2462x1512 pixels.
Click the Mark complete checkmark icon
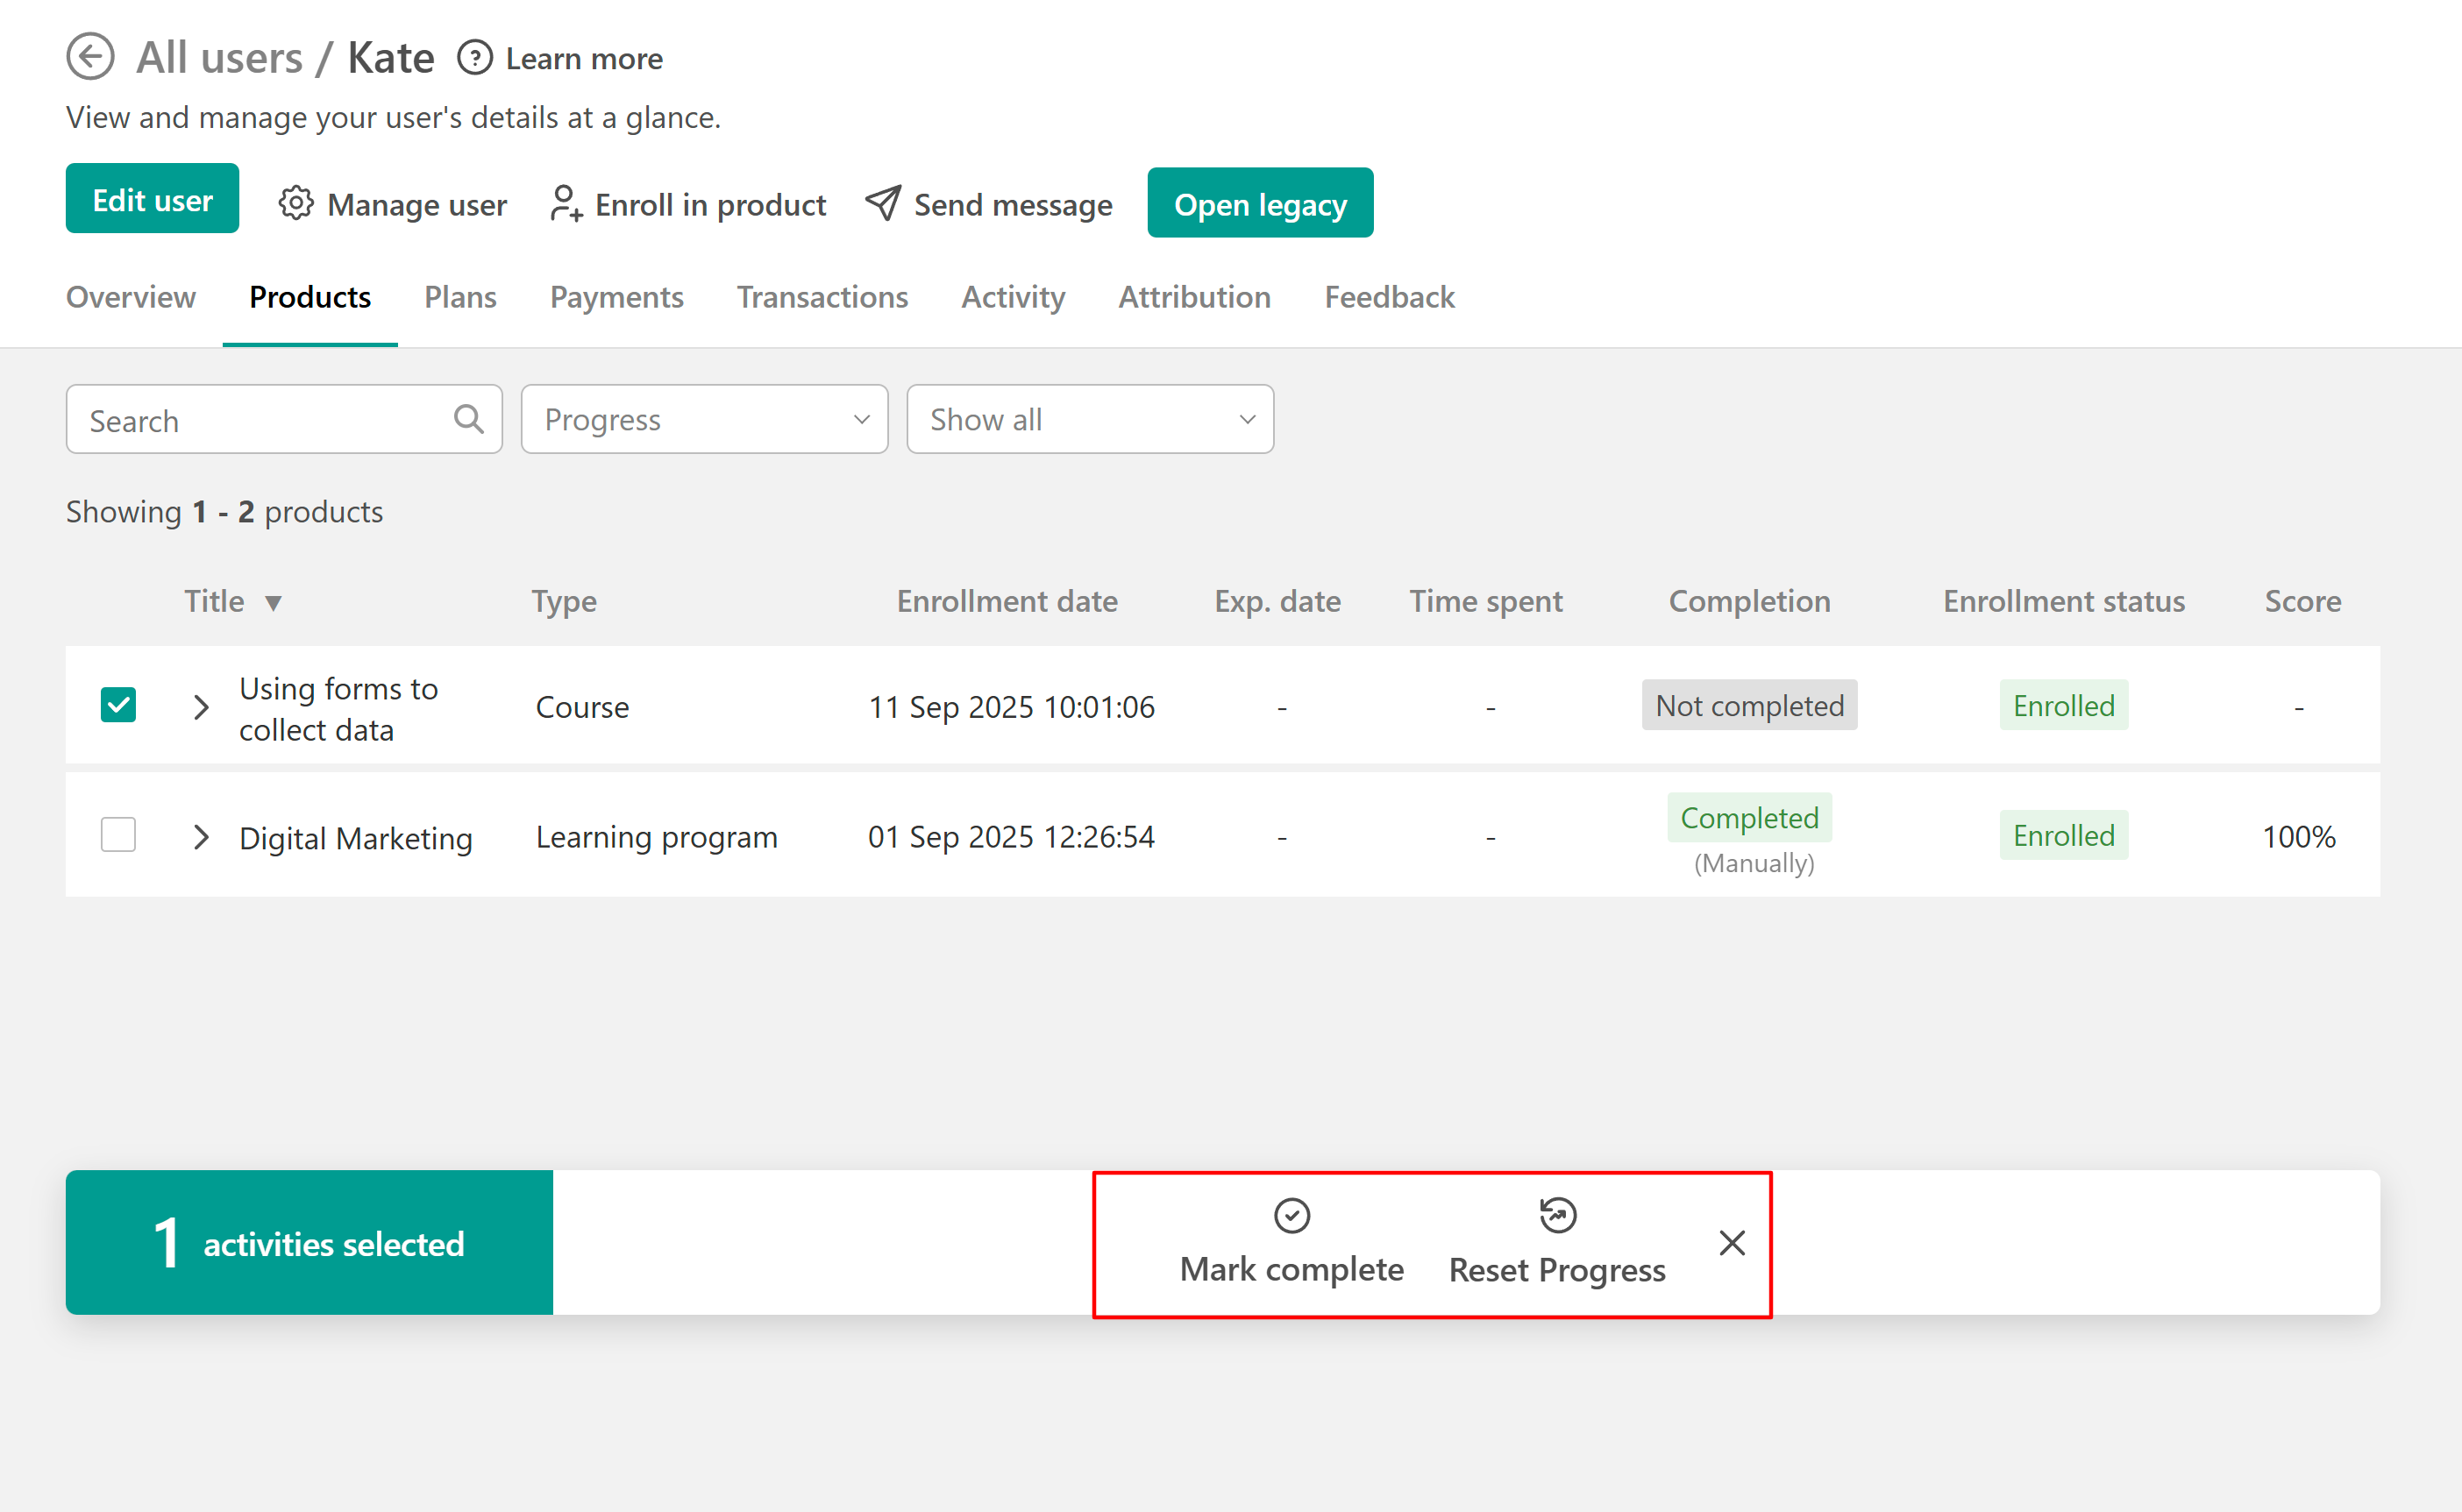(x=1291, y=1216)
